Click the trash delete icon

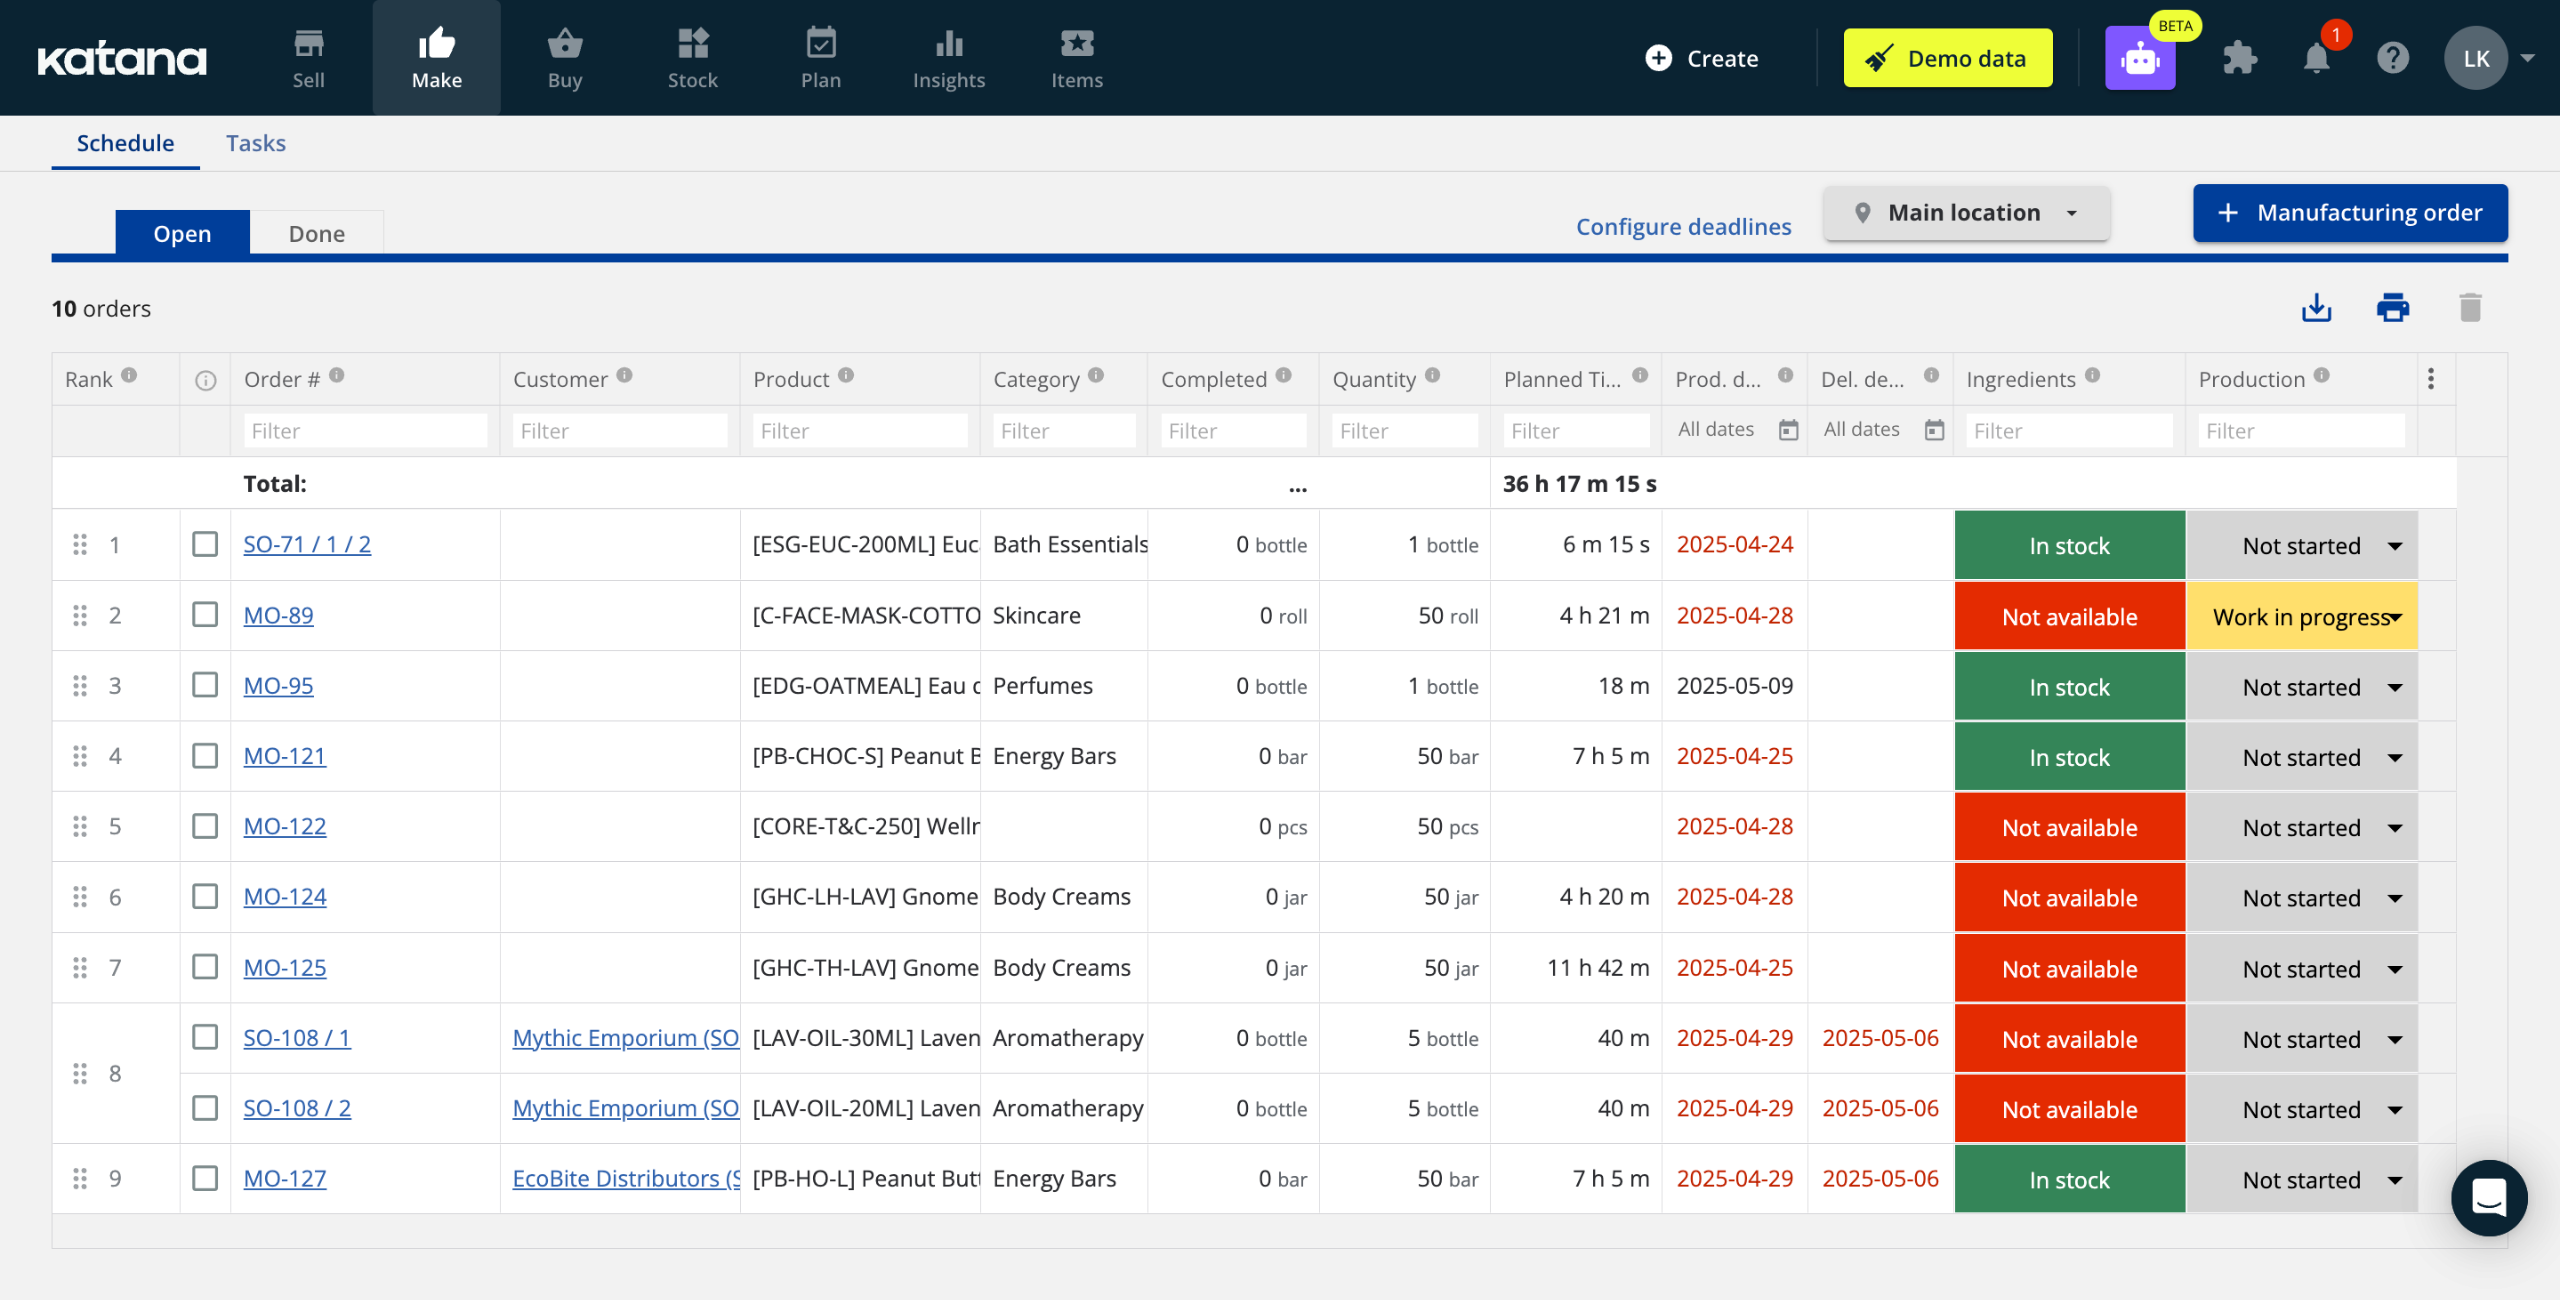[x=2470, y=308]
